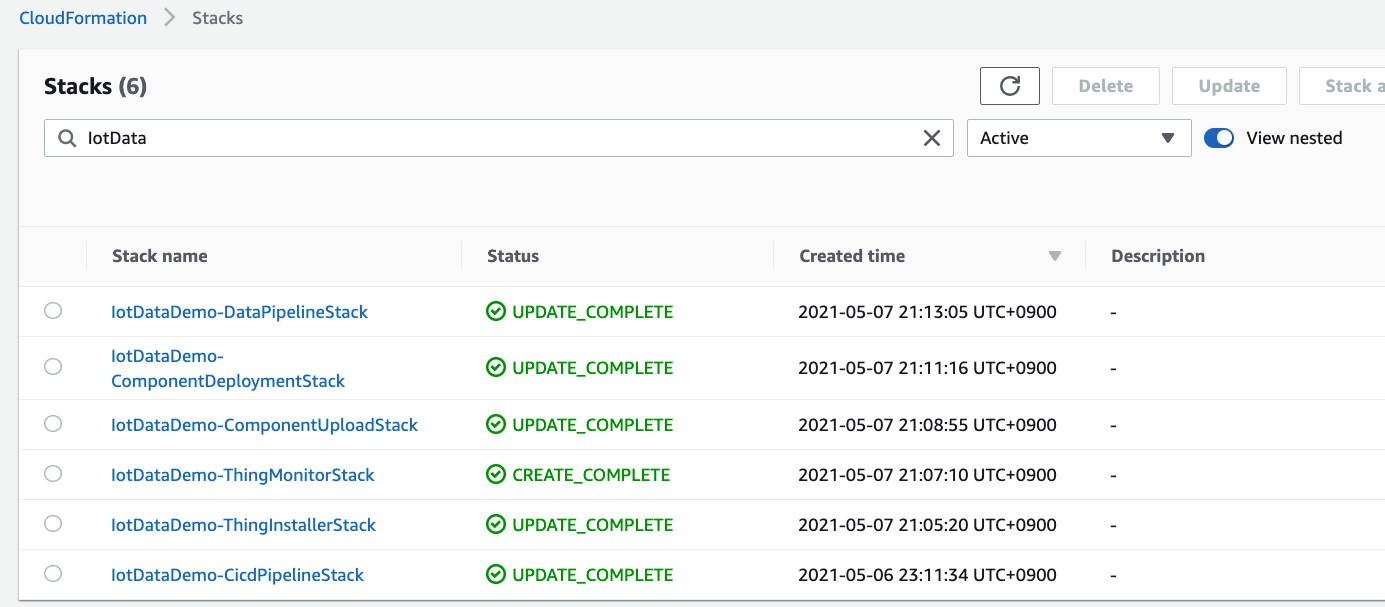Select radio for IotDataDemo-ComponentUploadStack
Viewport: 1385px width, 607px height.
pyautogui.click(x=53, y=424)
